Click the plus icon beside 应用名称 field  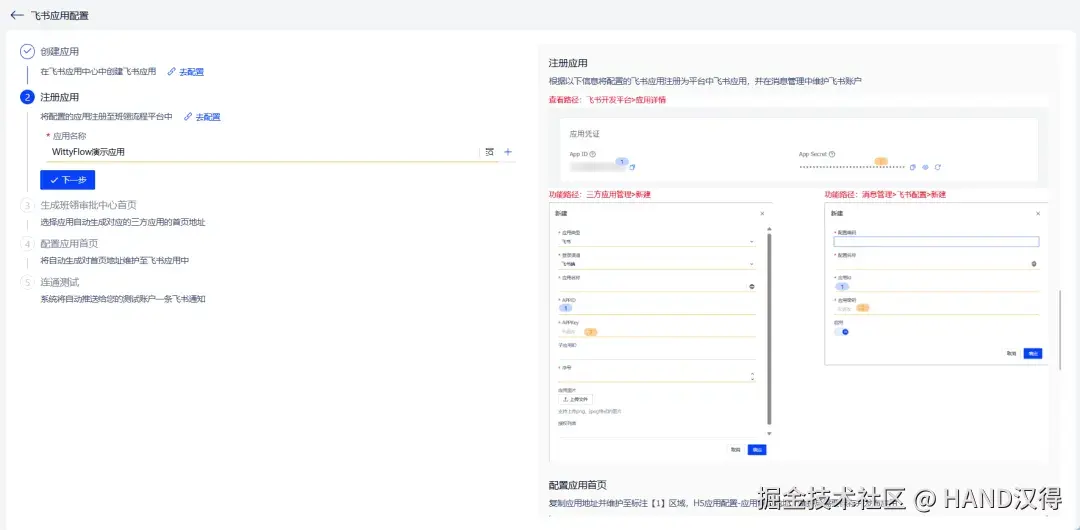pos(508,152)
